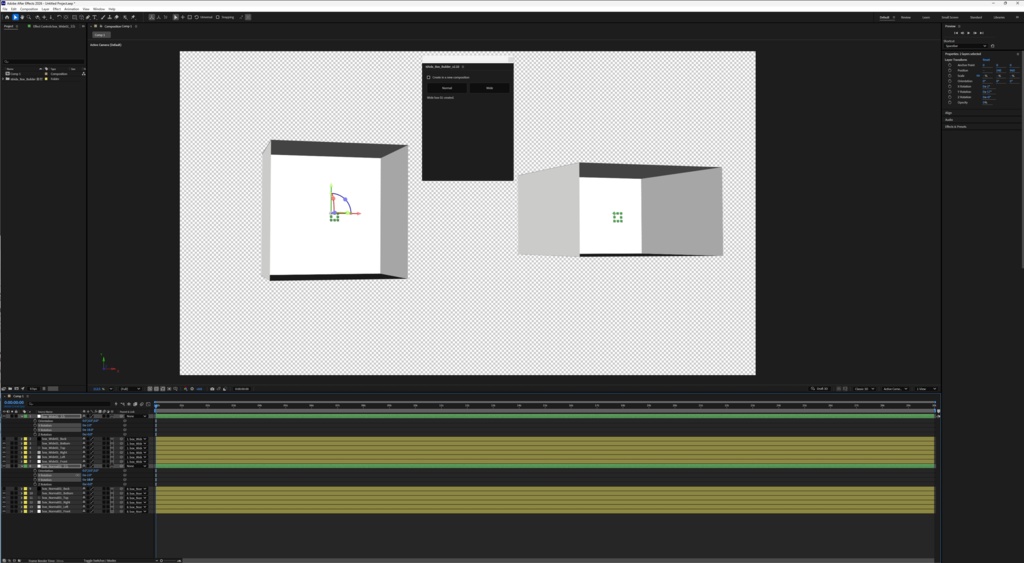Open parent dropdown for Box_Wide01_Back layer
1024x563 pixels.
[136, 439]
